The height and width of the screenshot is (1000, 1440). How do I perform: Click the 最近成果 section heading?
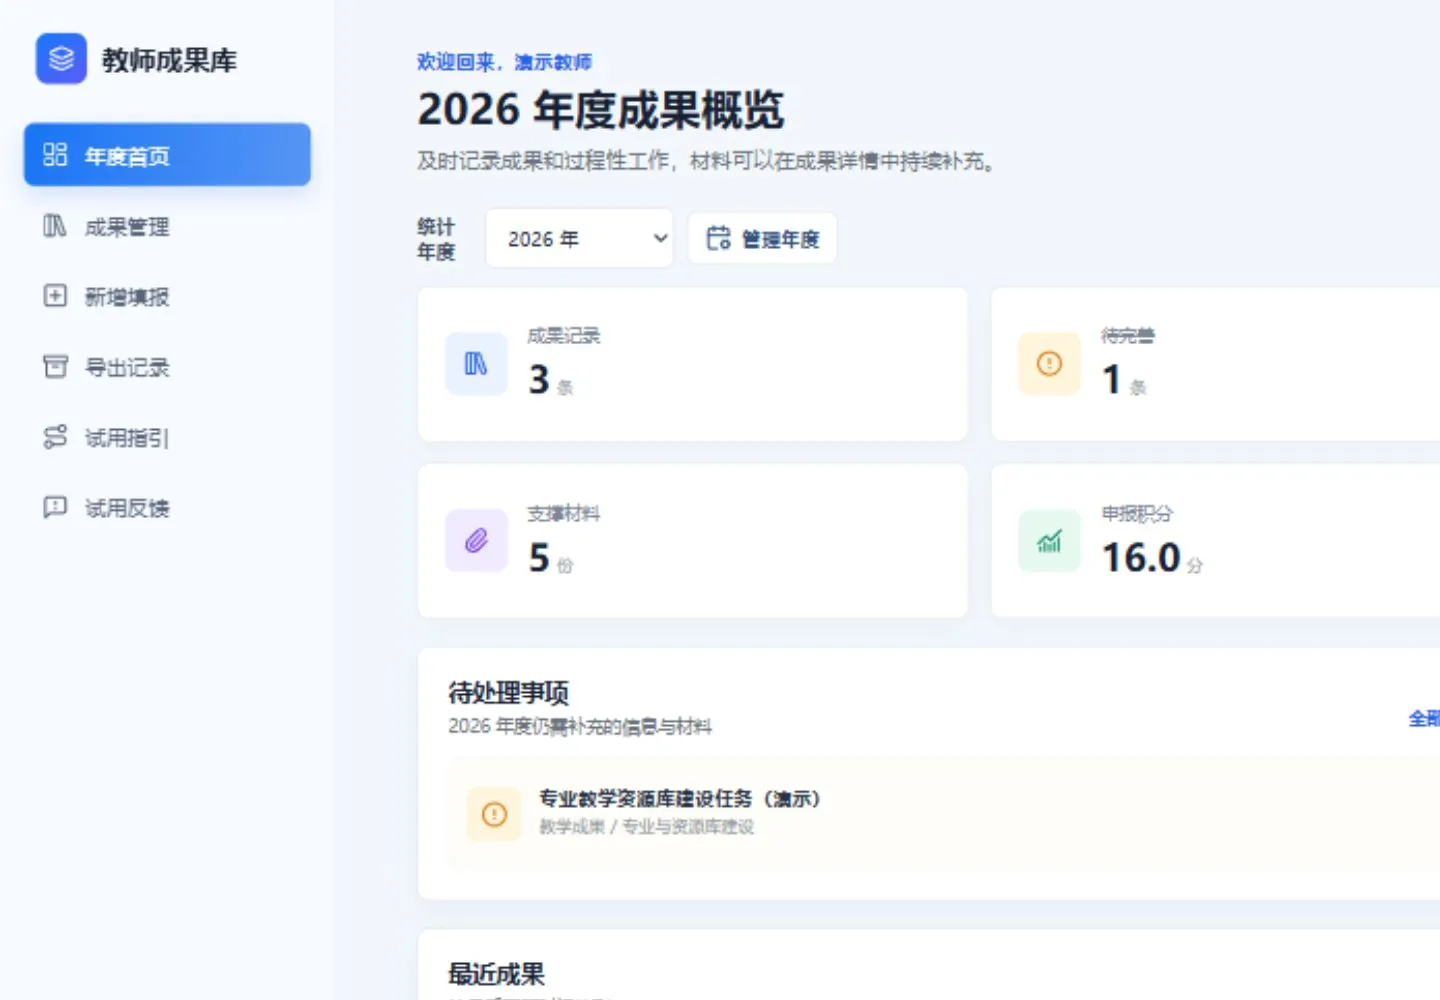tap(496, 973)
